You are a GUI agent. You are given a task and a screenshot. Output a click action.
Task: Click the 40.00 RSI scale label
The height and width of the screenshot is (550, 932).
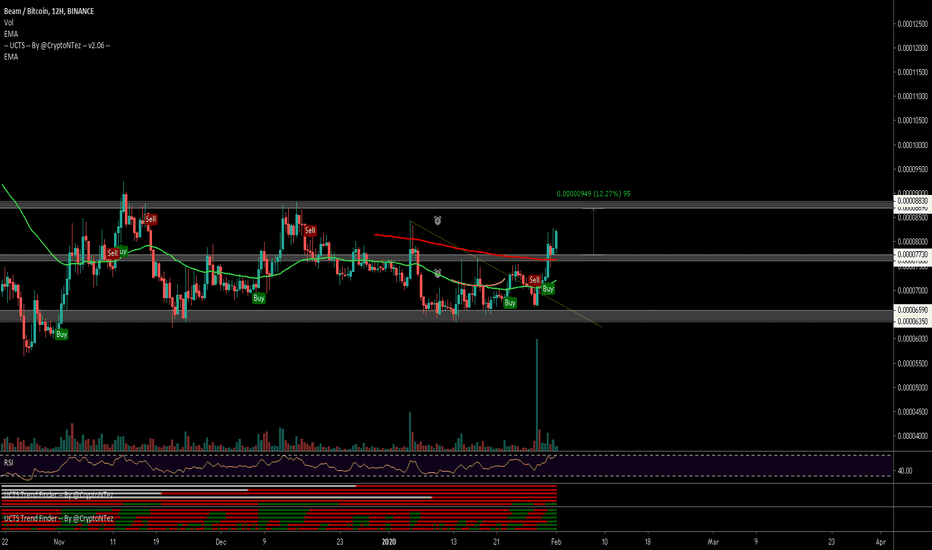coord(905,471)
